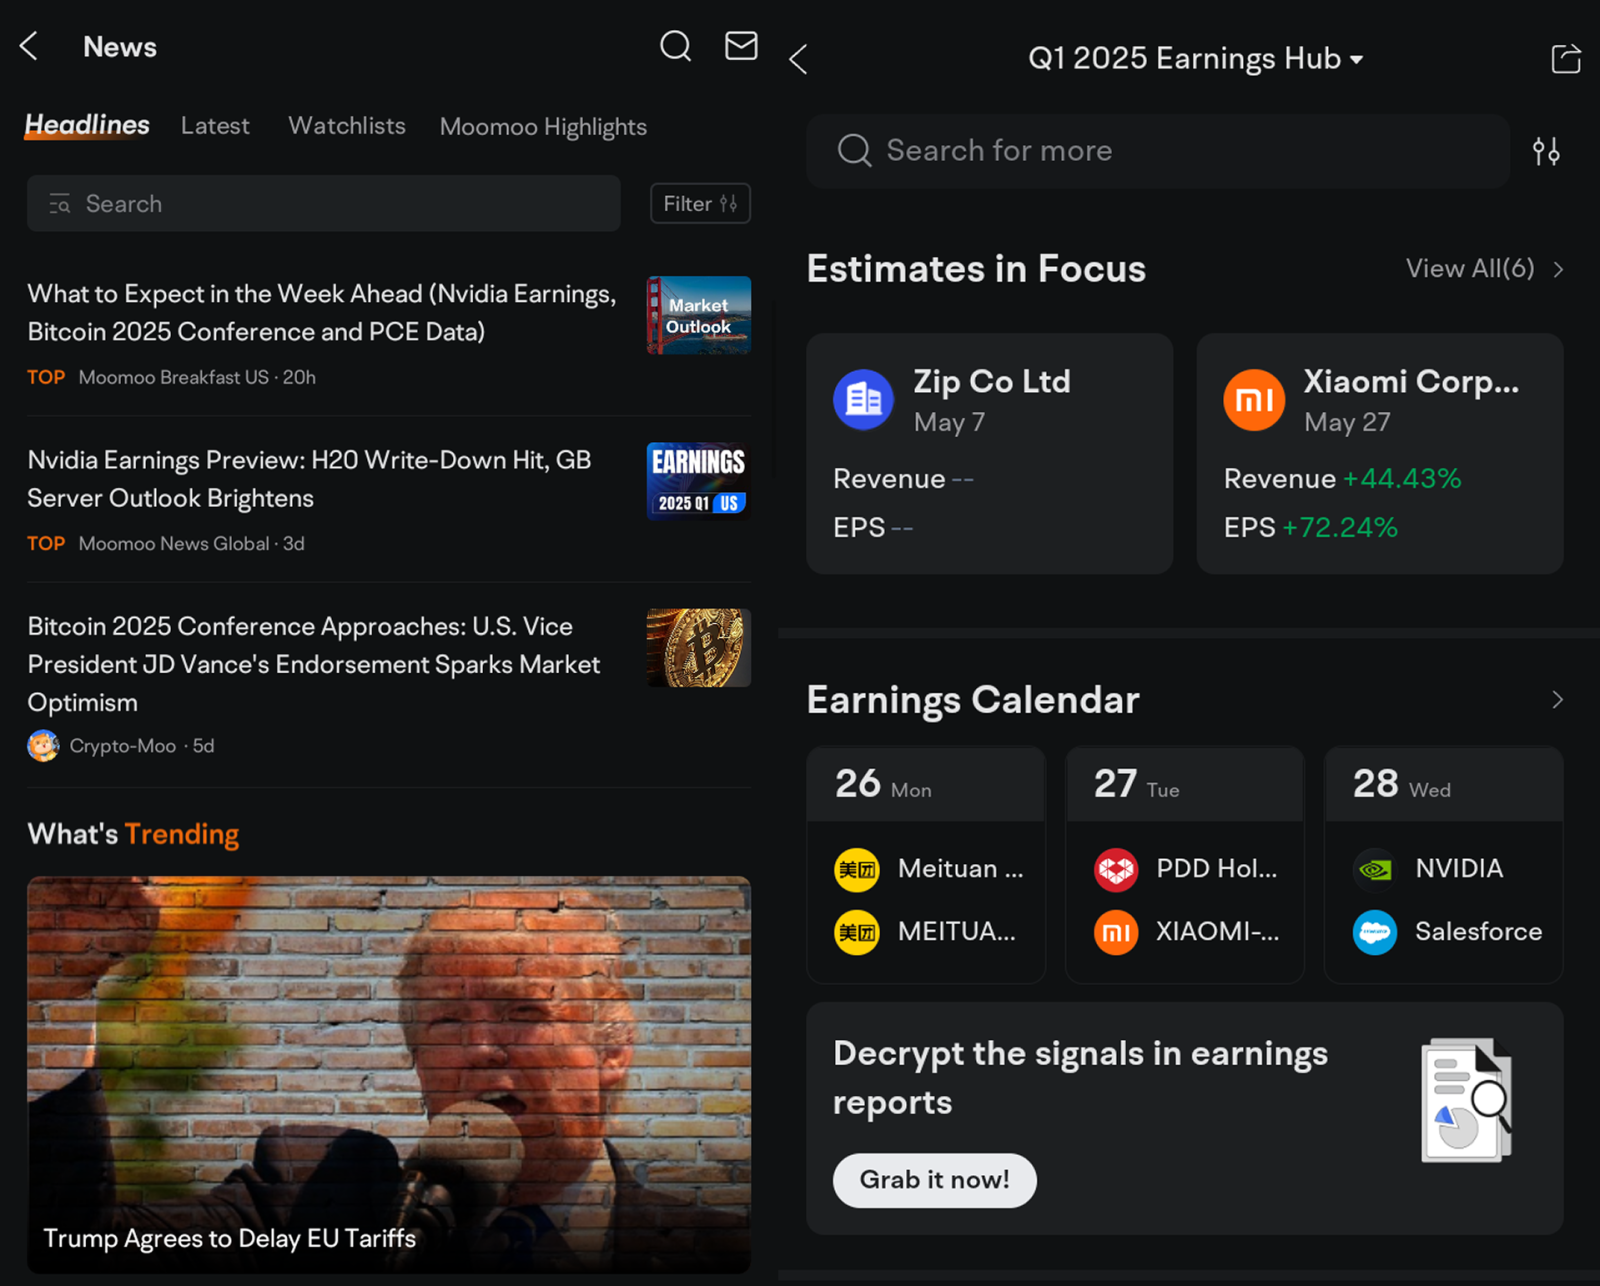The height and width of the screenshot is (1286, 1600).
Task: Open the EARNINGS 2025 Q1 US thumbnail
Action: 699,481
